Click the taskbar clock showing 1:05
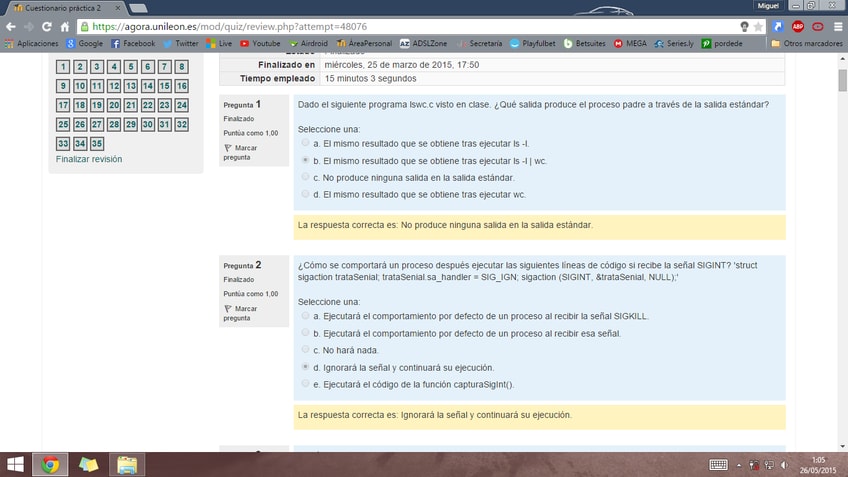Screen dimensions: 848x477 coord(818,465)
